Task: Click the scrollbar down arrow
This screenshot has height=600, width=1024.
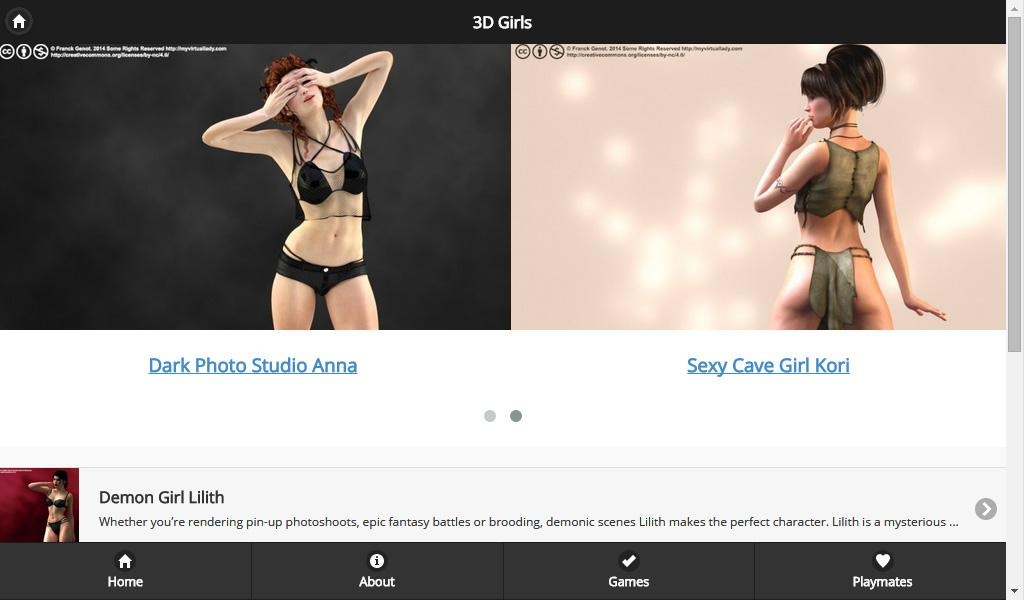Action: 1014,591
